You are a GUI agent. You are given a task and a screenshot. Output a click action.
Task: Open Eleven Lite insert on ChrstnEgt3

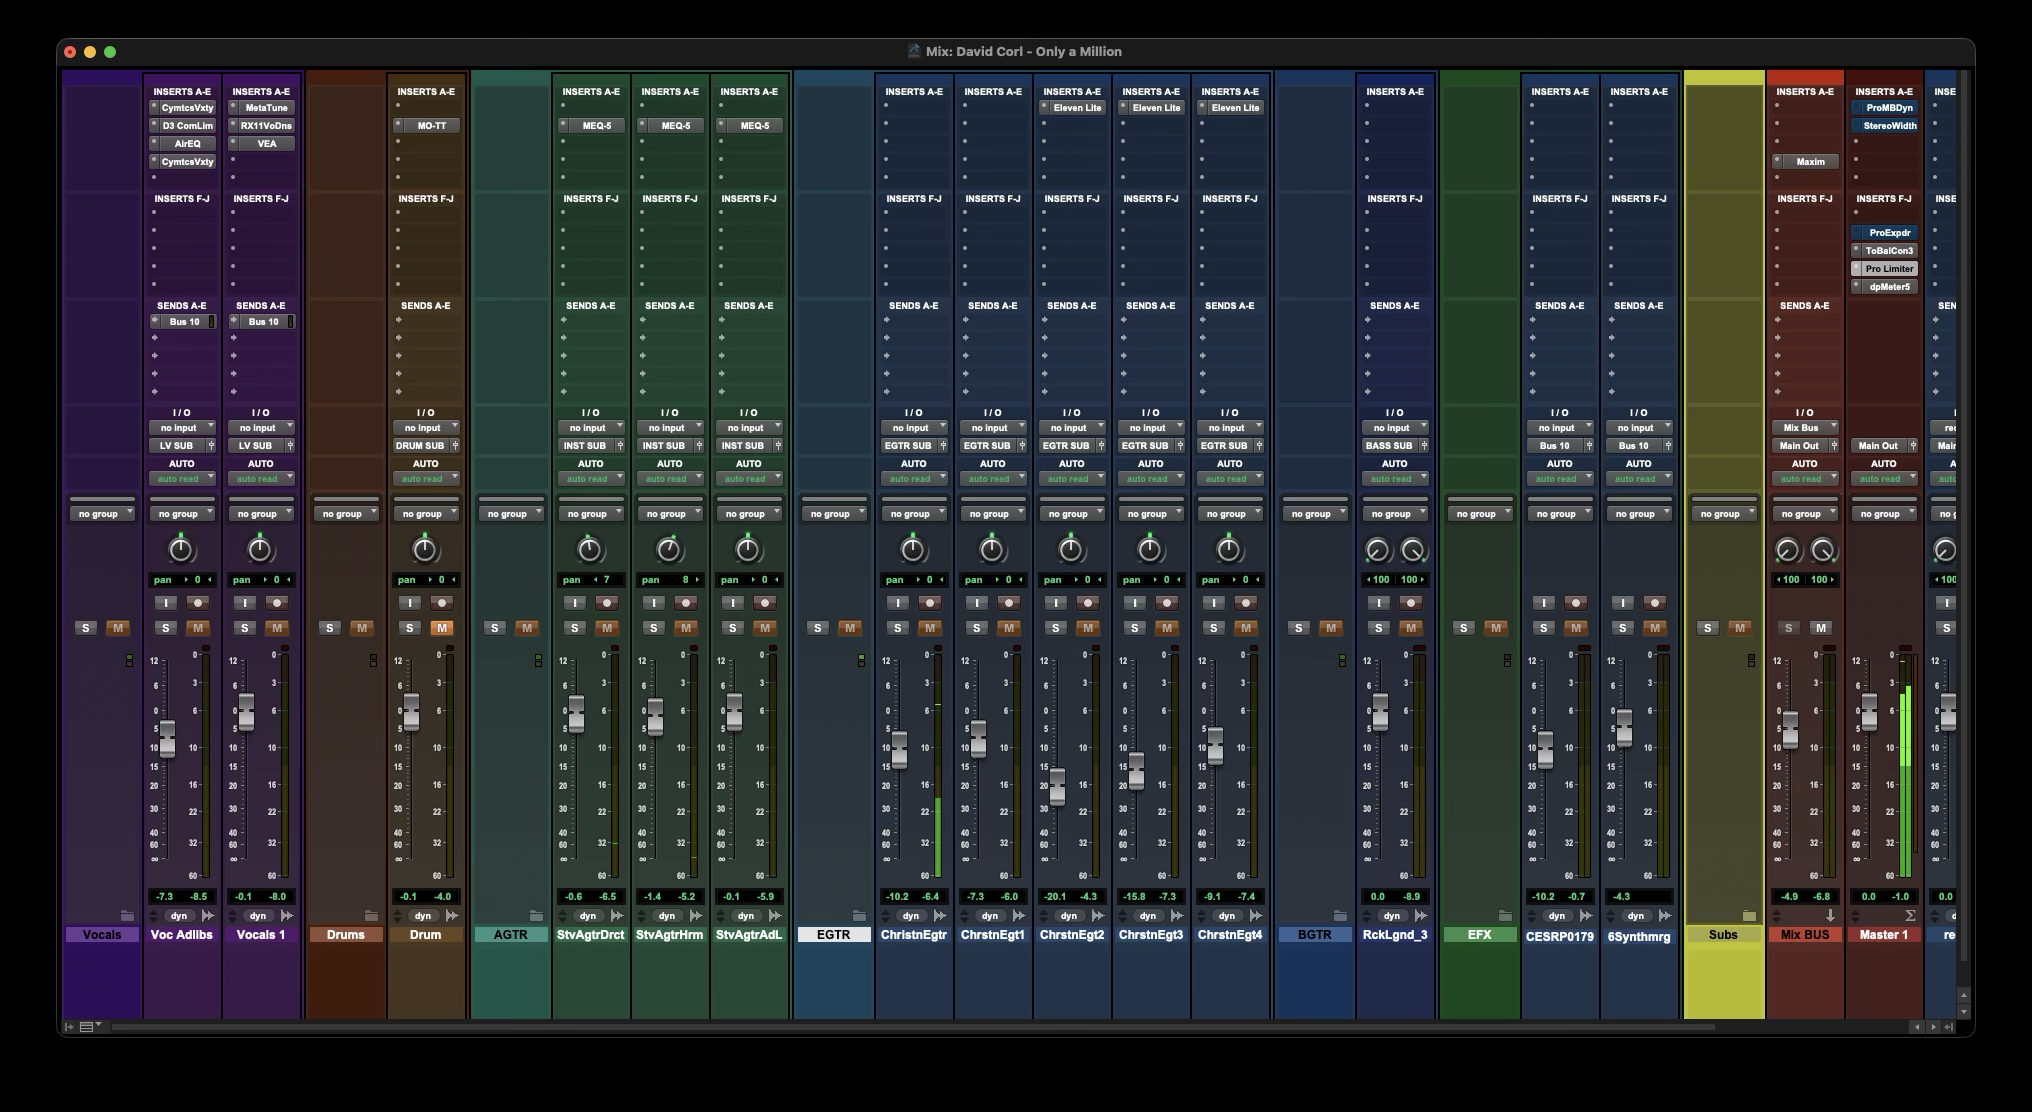click(x=1151, y=108)
